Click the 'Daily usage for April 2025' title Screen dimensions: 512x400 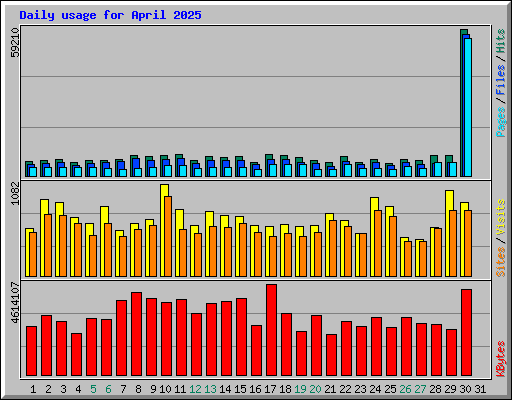tap(110, 15)
